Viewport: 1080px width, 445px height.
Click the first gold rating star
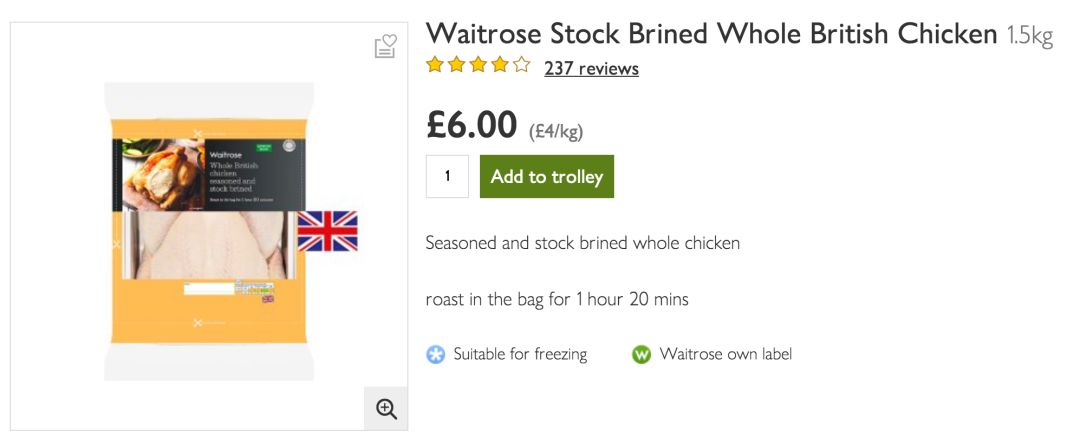coord(435,66)
